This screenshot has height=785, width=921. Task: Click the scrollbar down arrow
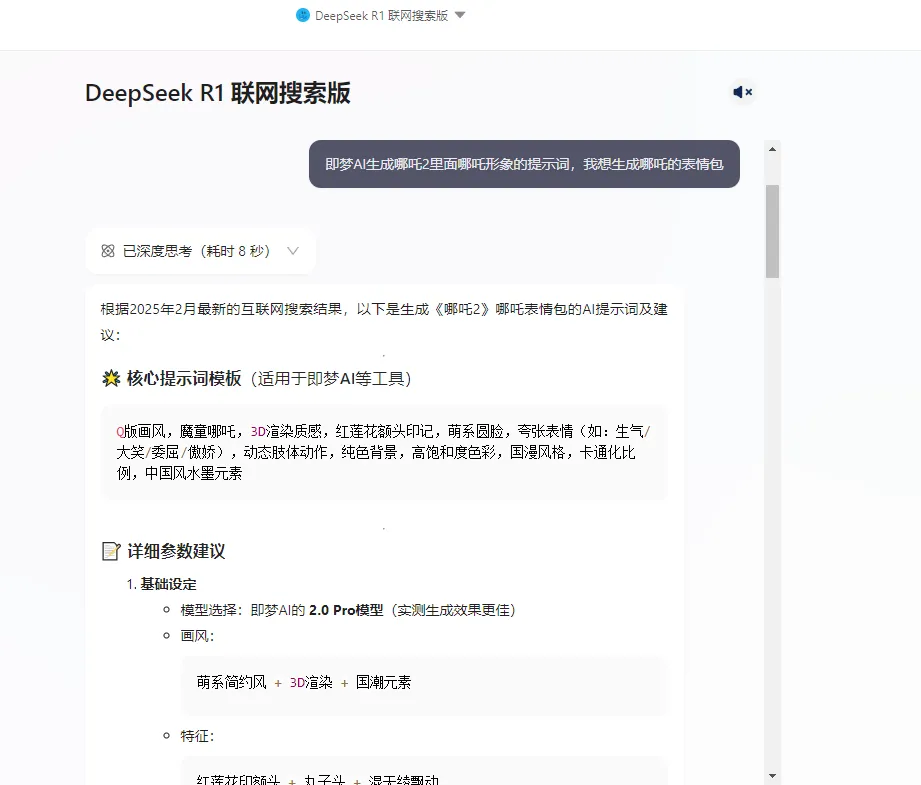[772, 776]
